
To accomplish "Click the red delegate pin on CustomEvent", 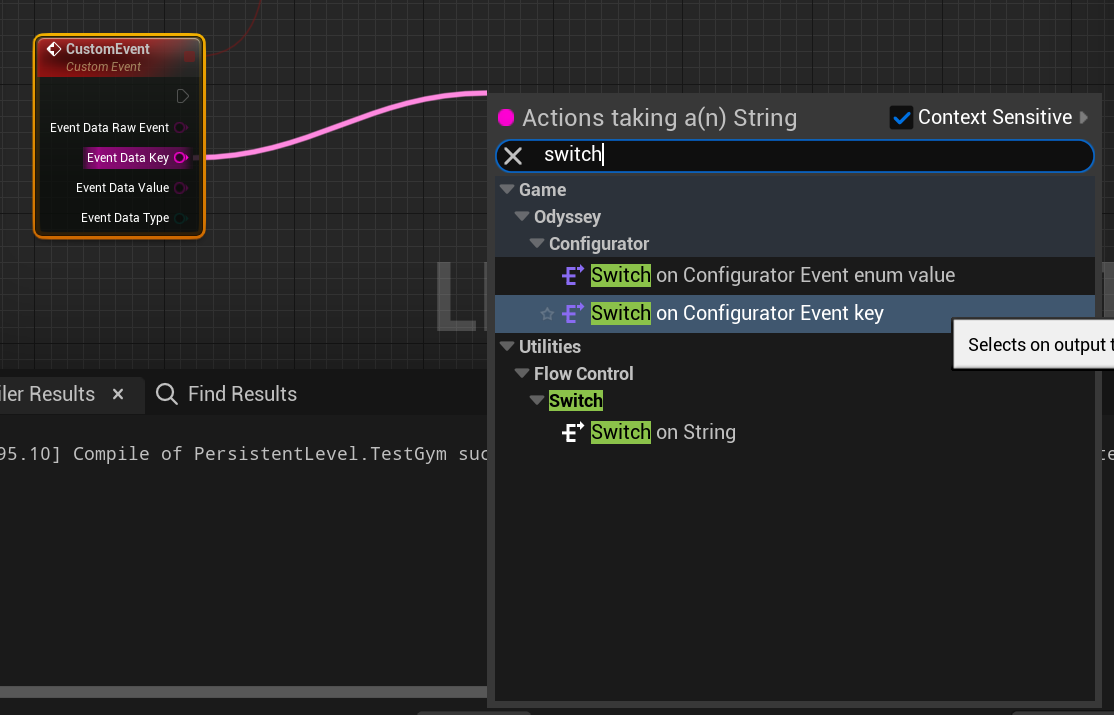I will [189, 57].
